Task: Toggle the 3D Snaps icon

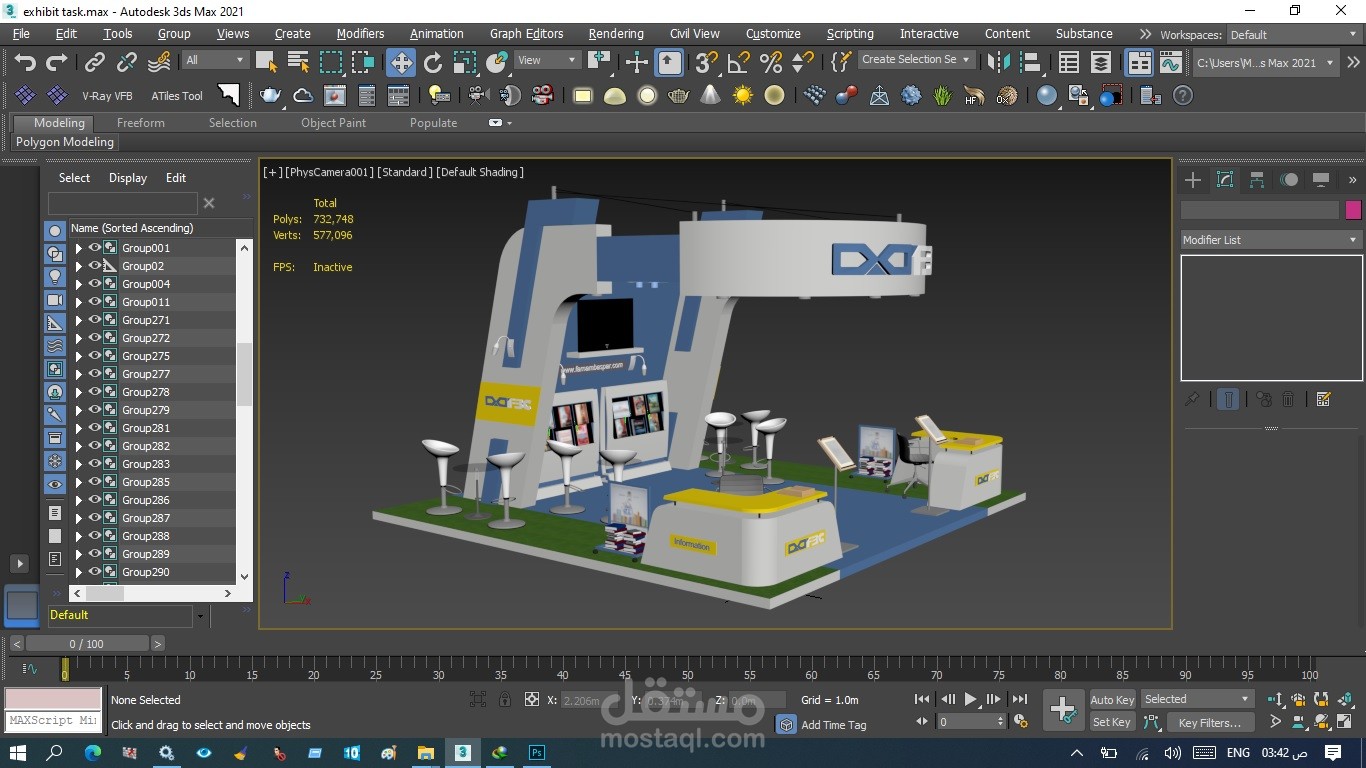Action: coord(707,62)
